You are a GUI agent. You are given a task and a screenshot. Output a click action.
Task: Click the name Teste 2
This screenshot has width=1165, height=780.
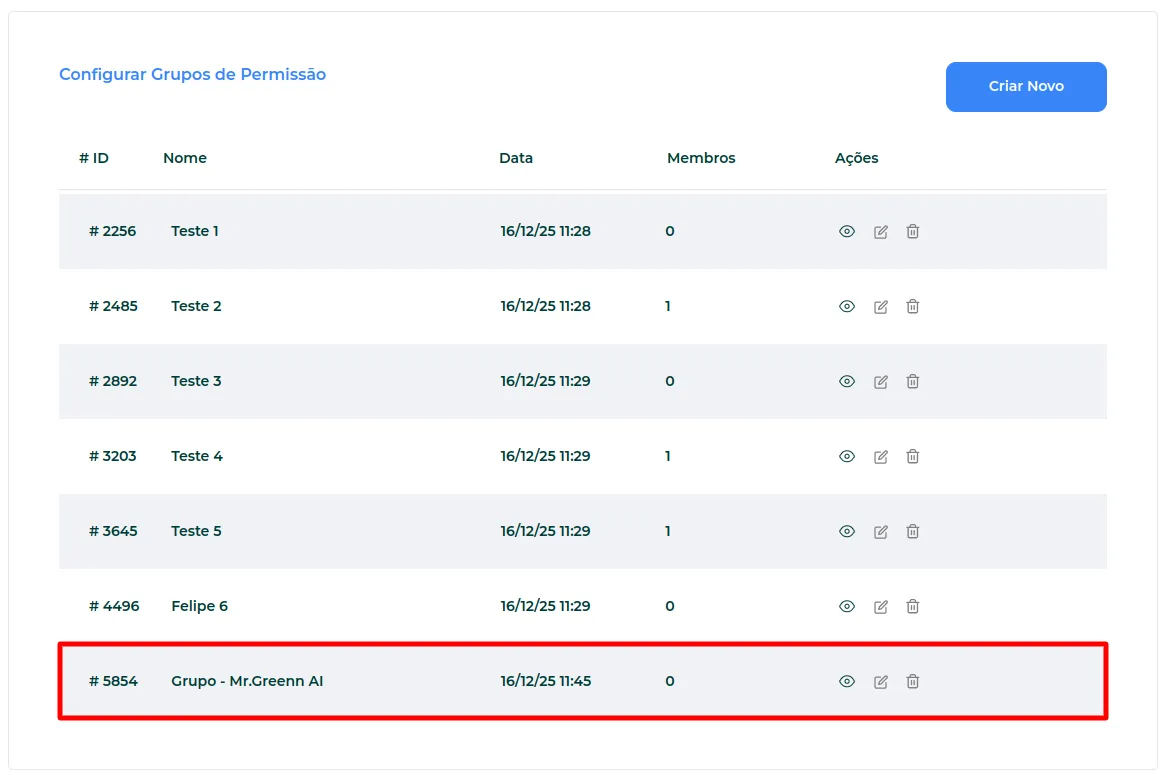[196, 306]
